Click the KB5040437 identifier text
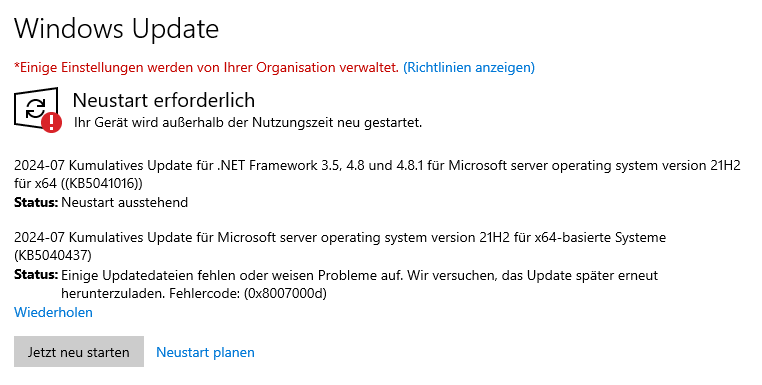Viewport: 762px width, 385px height. [52, 255]
